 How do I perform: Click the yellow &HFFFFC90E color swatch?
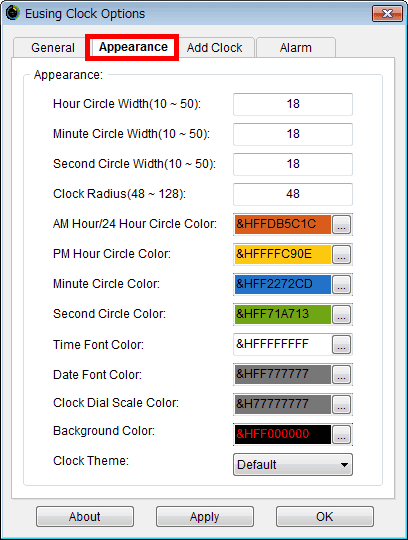click(283, 255)
